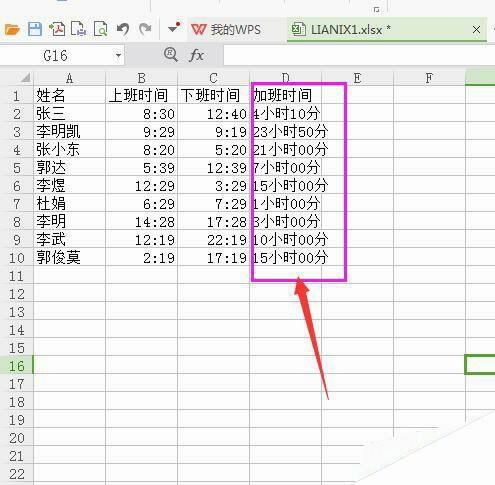Image resolution: width=495 pixels, height=485 pixels.
Task: Close the LIANIX1.xlsx document tab
Action: point(476,30)
